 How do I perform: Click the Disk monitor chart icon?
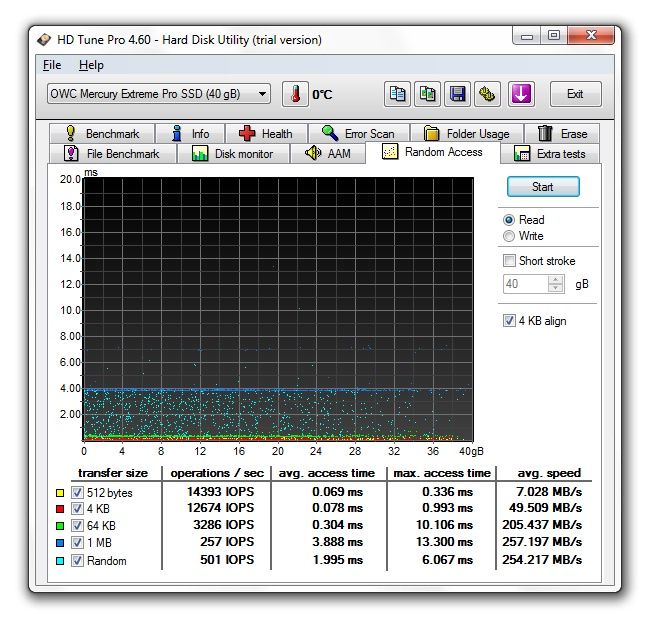pyautogui.click(x=200, y=154)
